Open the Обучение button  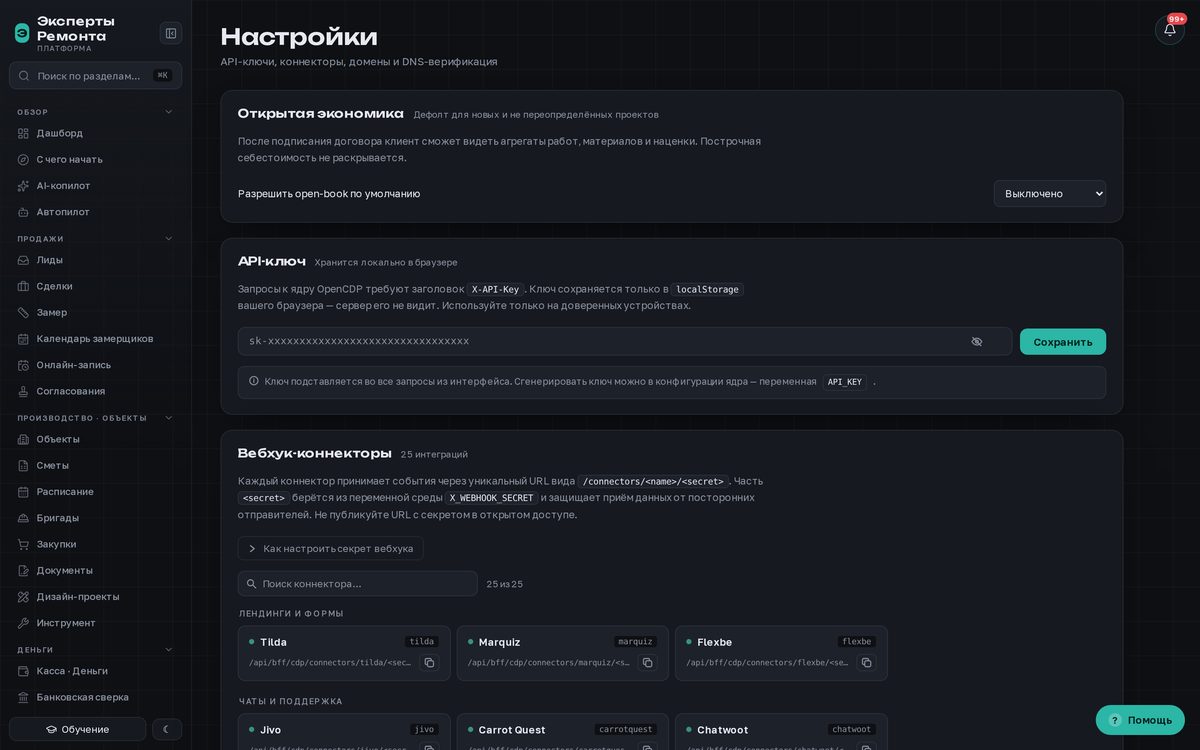[78, 729]
